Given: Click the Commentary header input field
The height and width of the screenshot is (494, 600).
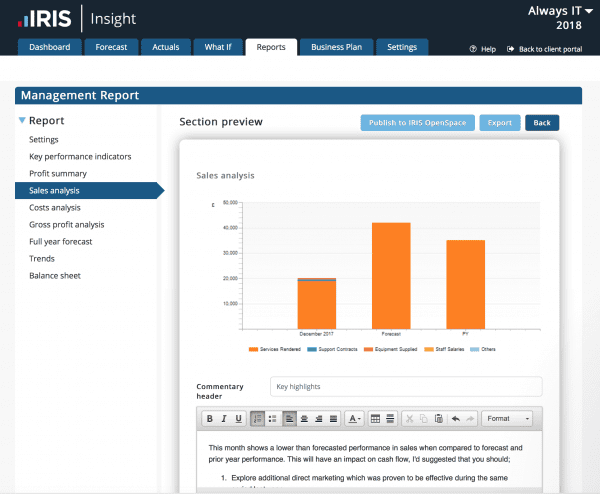Looking at the screenshot, I should [x=405, y=386].
